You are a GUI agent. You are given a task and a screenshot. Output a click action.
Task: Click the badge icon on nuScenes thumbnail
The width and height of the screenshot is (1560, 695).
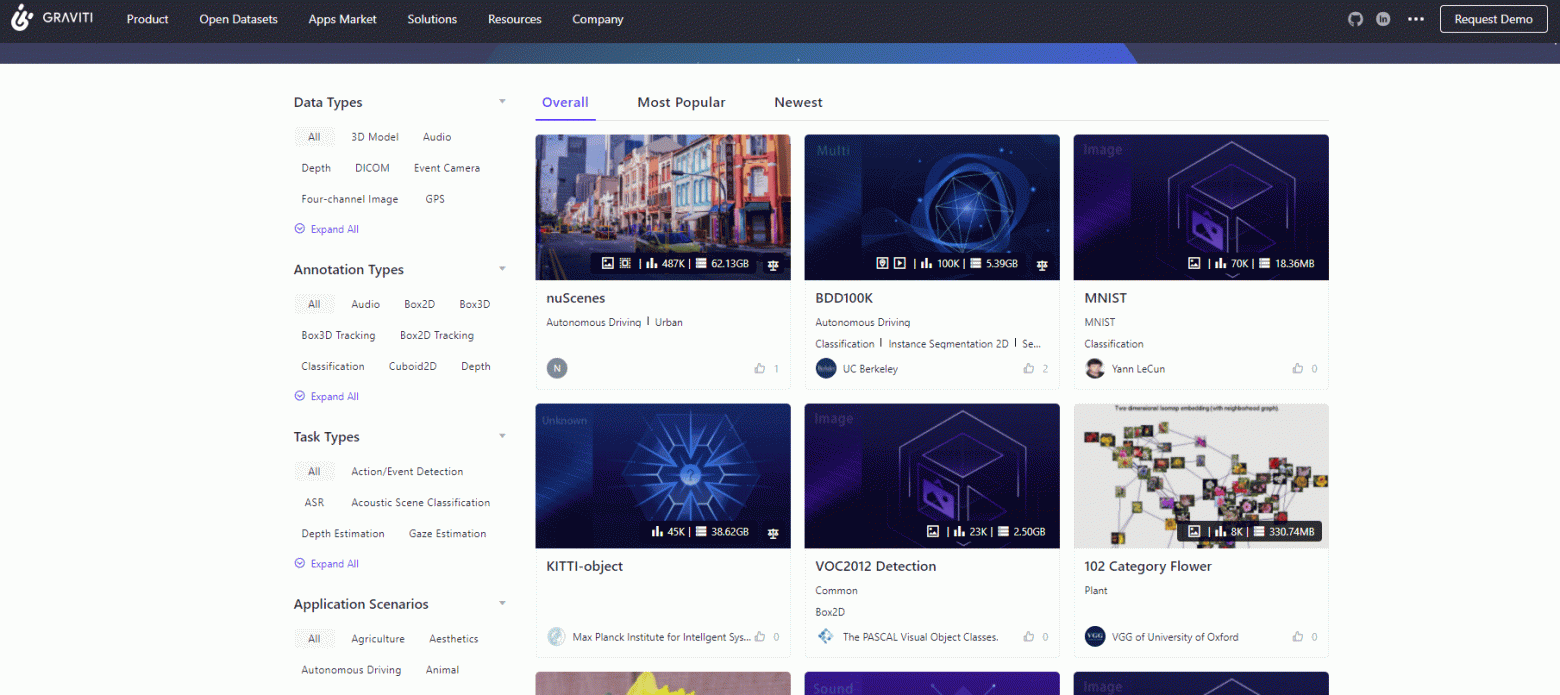[x=773, y=264]
